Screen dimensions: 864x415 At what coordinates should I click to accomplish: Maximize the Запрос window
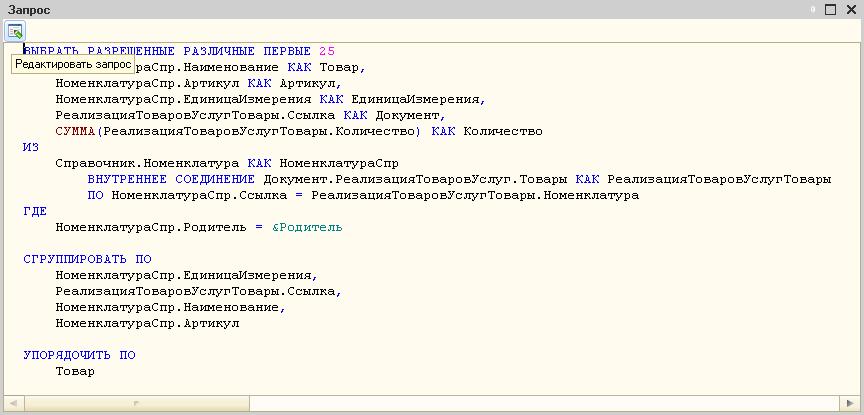830,10
